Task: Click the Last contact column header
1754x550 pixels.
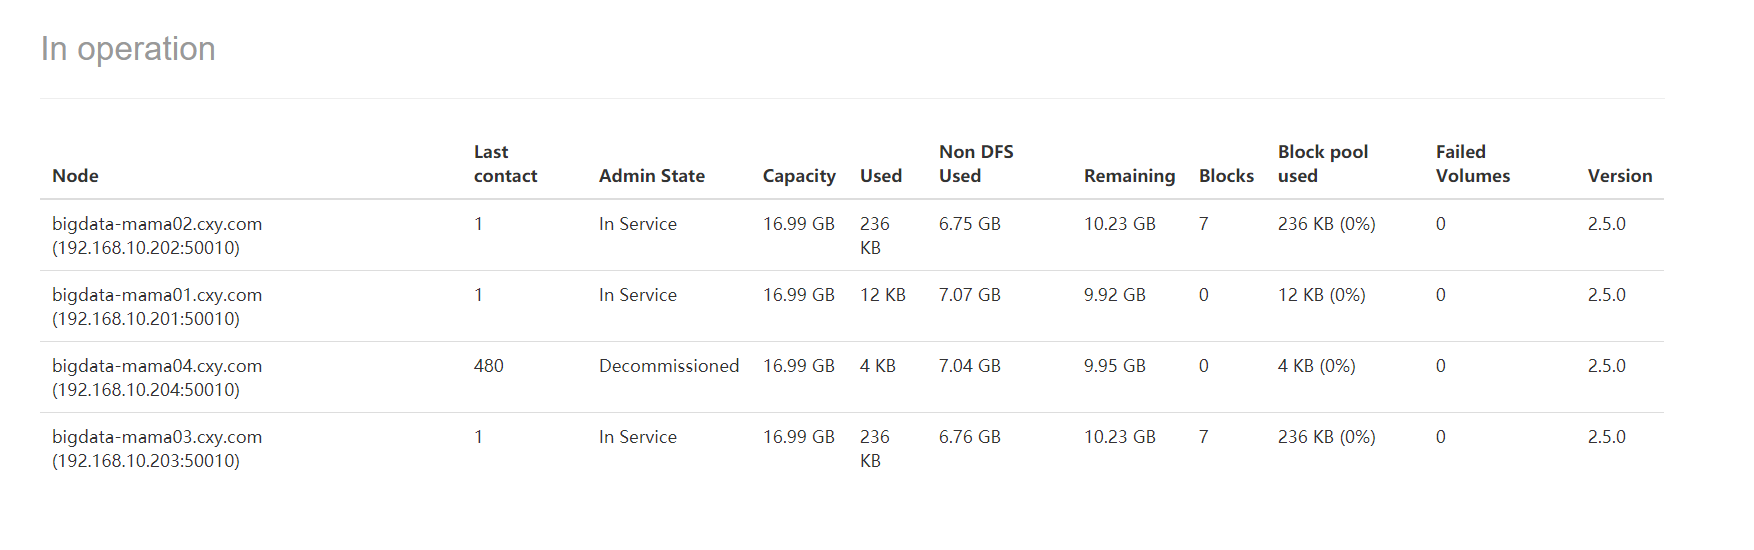Action: click(505, 164)
